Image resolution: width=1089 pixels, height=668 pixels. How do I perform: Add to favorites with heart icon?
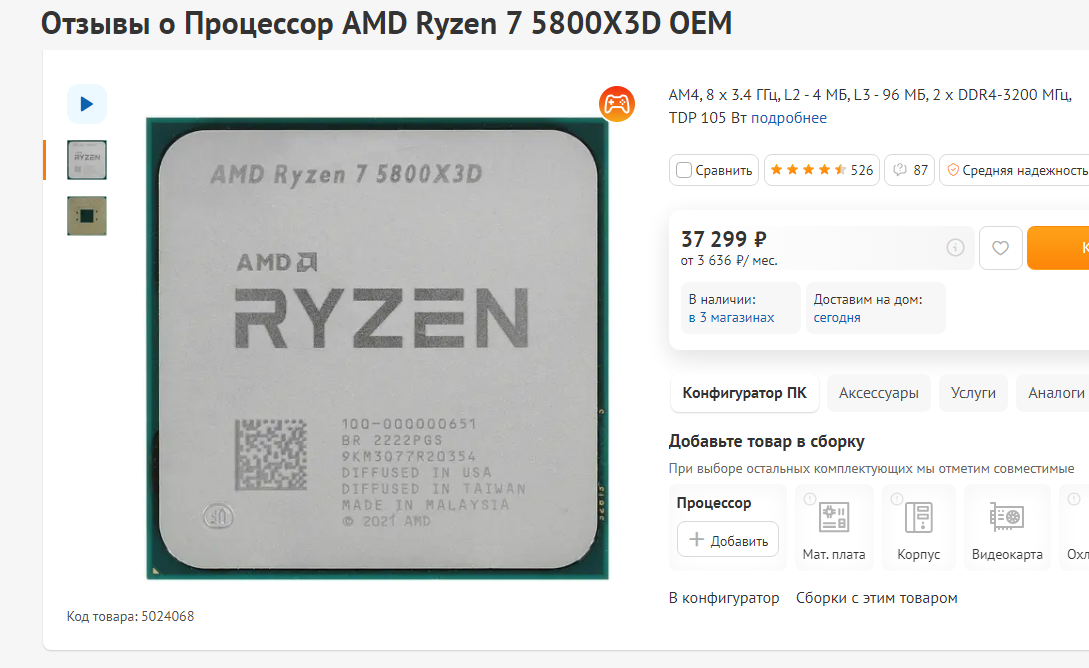tap(1000, 248)
